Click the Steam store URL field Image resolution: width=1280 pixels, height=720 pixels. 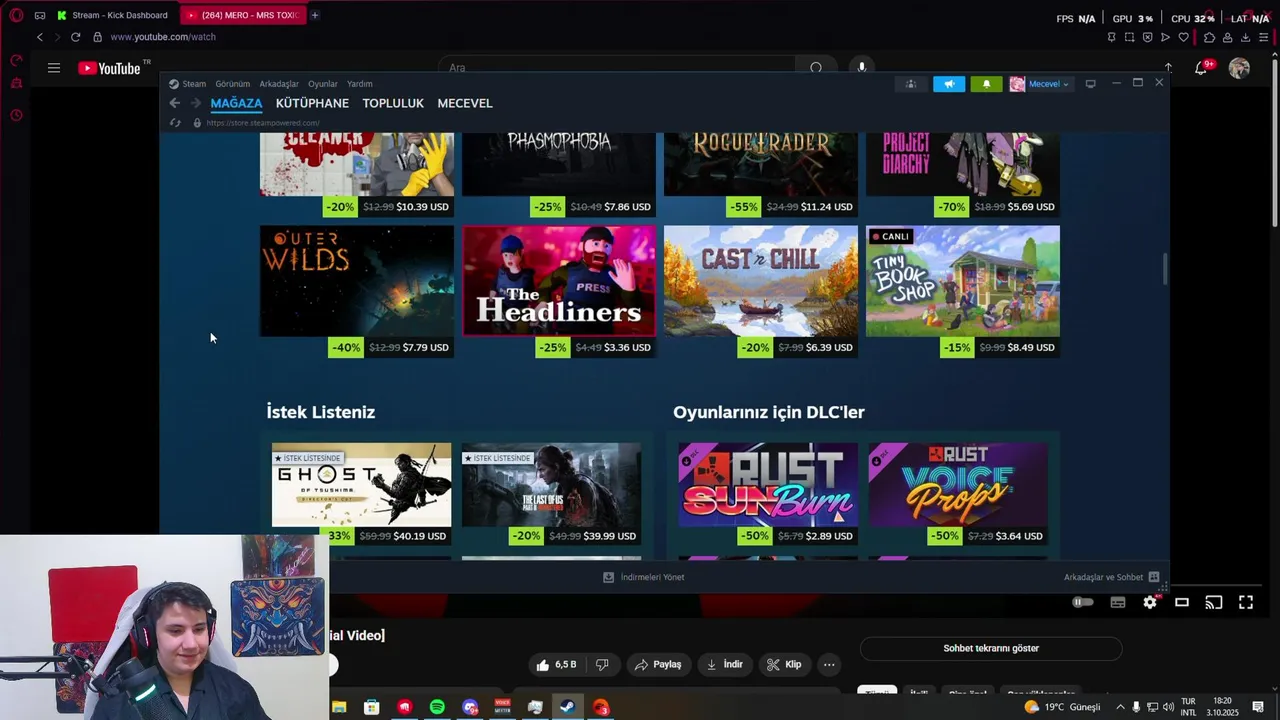(263, 123)
